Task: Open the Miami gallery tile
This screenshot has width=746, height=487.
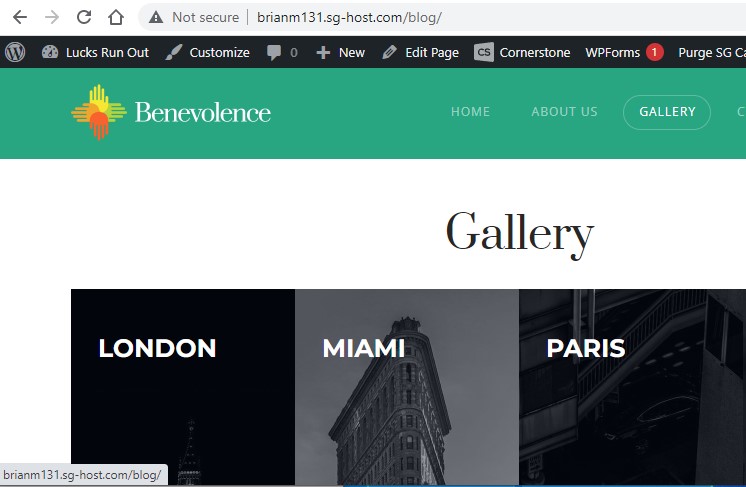Action: [x=406, y=387]
